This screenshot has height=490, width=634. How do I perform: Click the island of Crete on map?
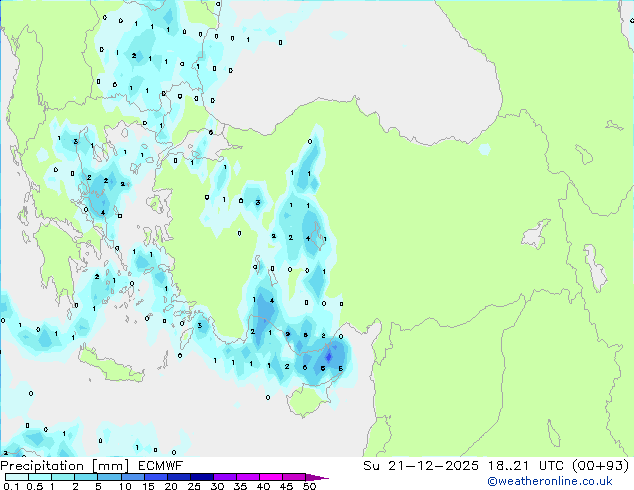[111, 366]
